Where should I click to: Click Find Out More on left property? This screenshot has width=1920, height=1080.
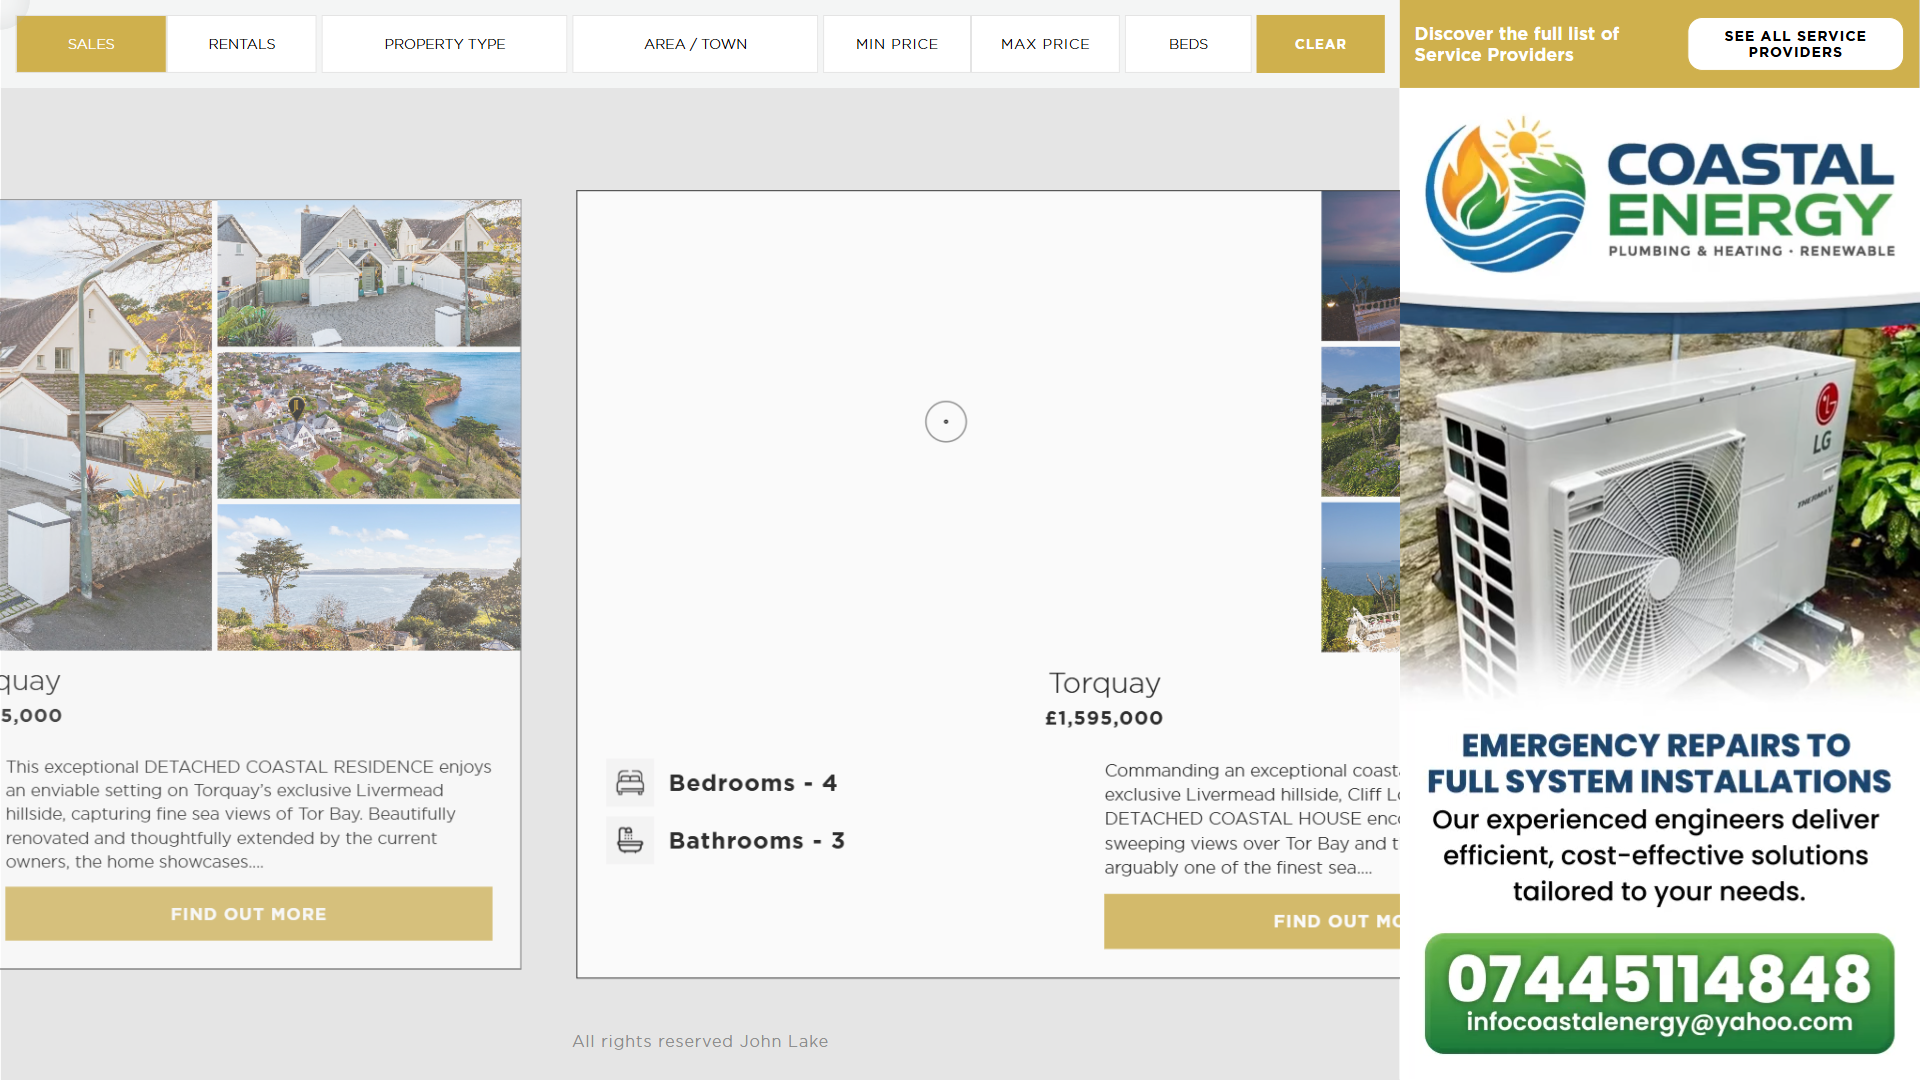[248, 914]
